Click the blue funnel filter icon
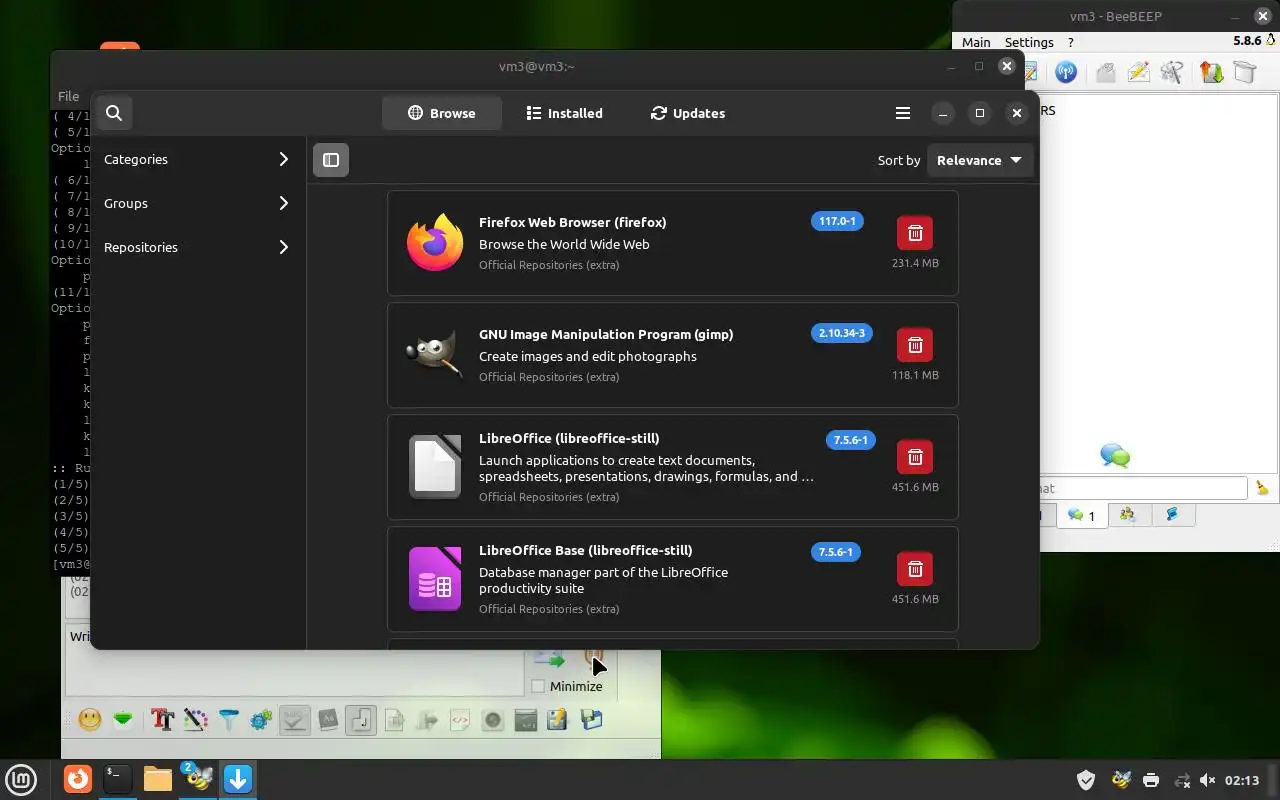 tap(229, 719)
